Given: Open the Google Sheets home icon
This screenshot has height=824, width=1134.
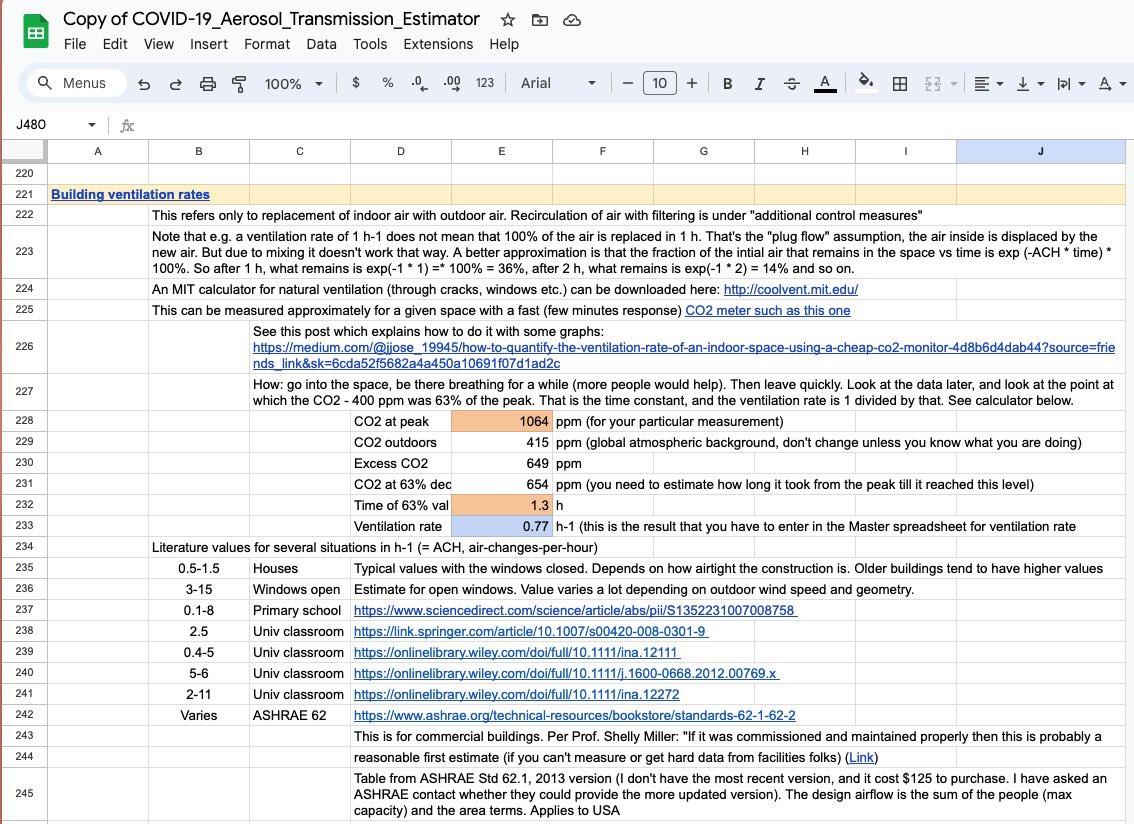Looking at the screenshot, I should 35,32.
